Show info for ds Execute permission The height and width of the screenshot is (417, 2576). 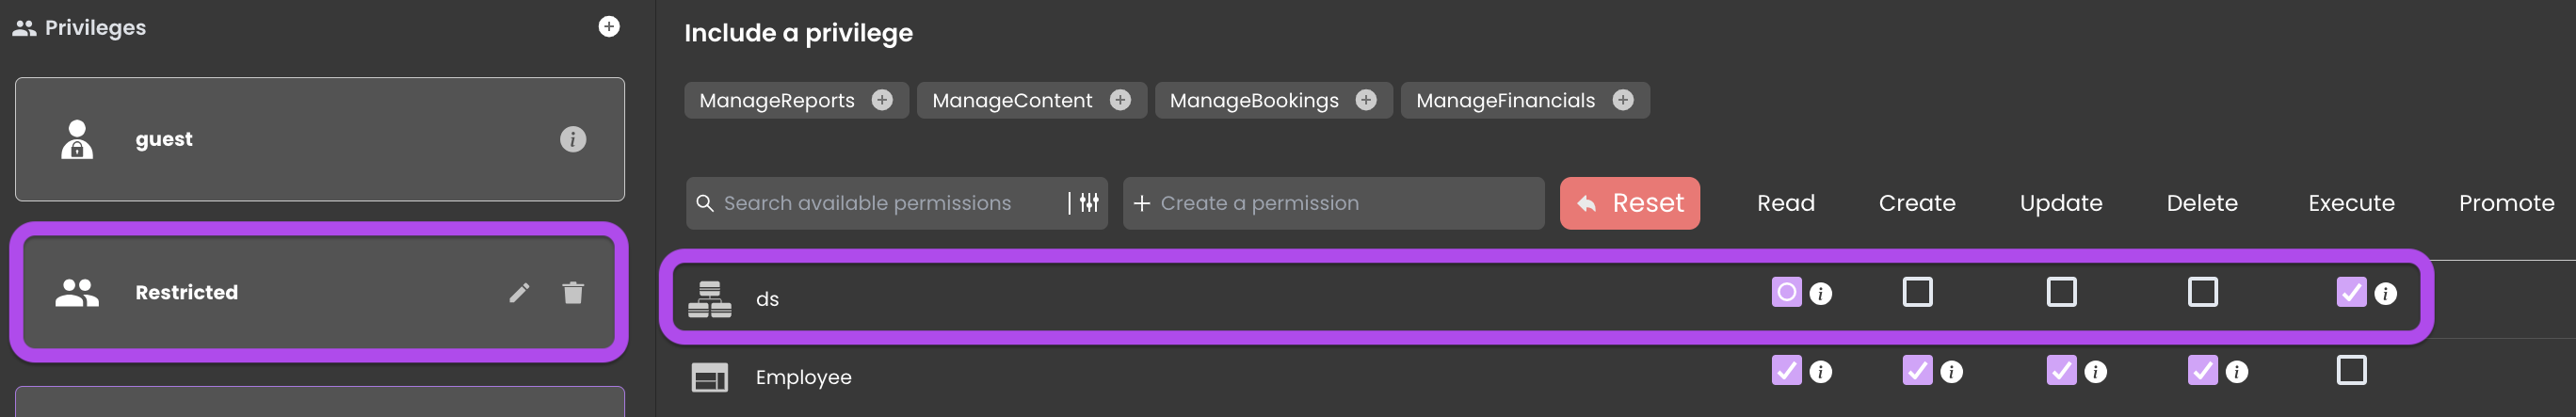click(x=2386, y=294)
